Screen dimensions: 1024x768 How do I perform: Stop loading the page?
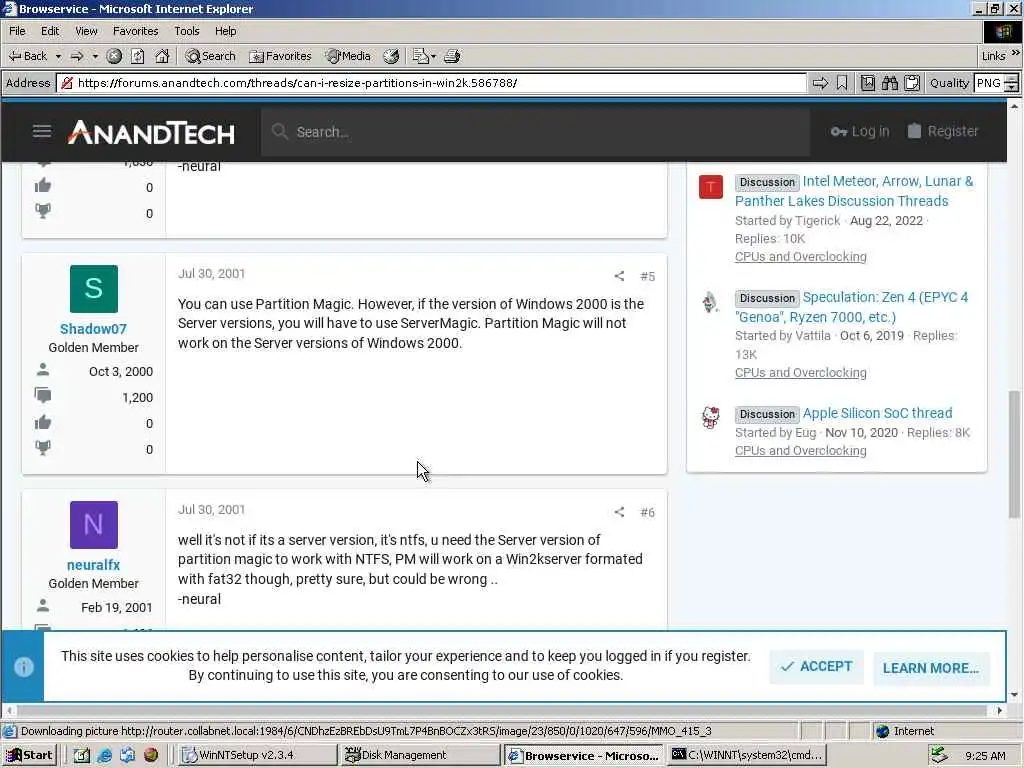[x=114, y=56]
